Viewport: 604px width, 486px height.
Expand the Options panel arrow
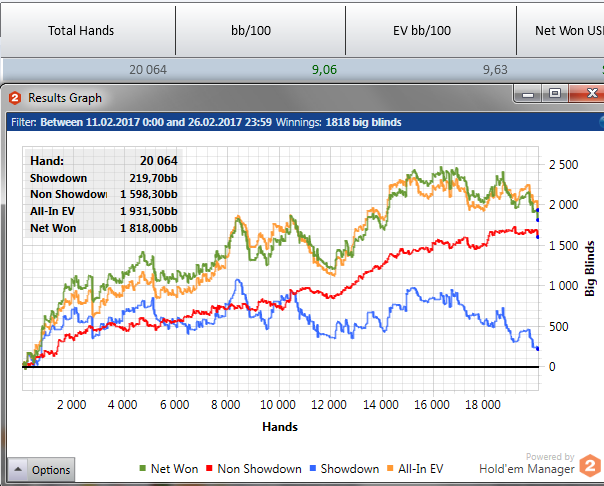click(x=18, y=469)
